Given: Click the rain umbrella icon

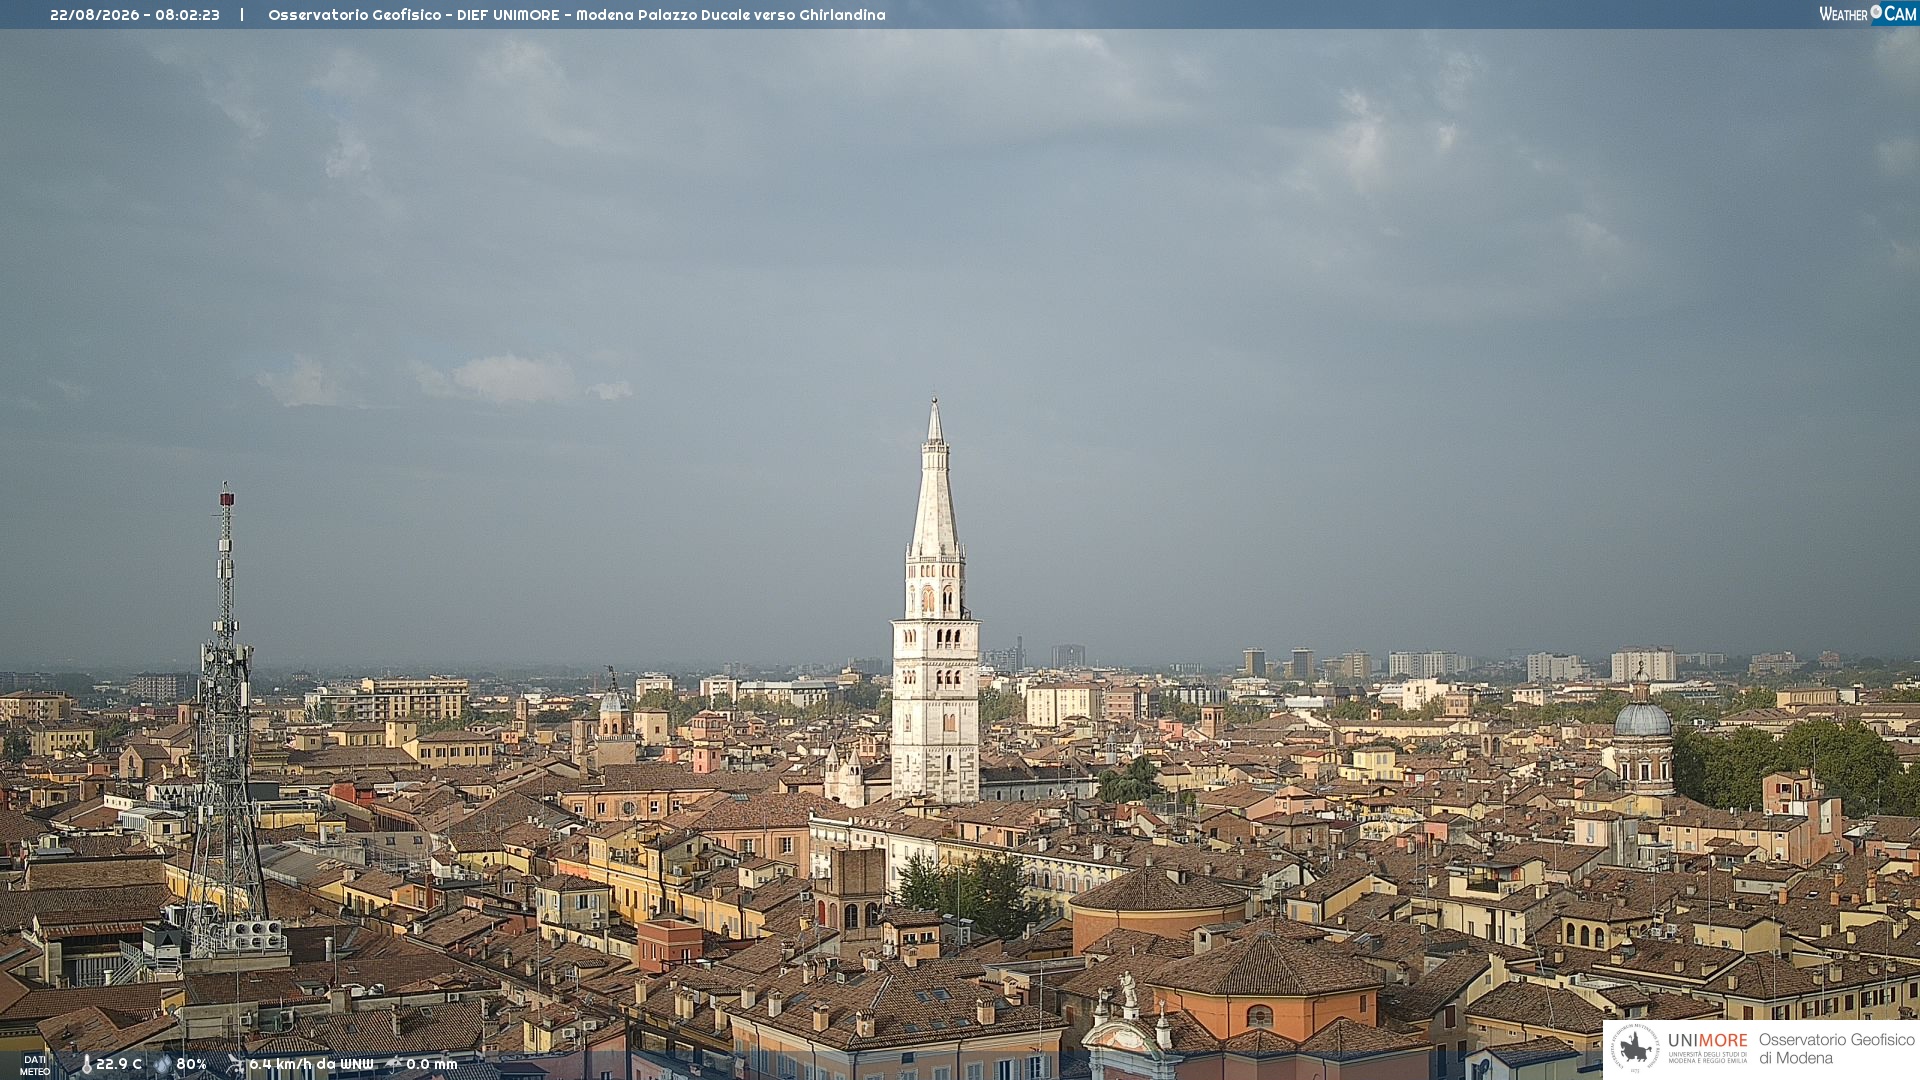Looking at the screenshot, I should (x=394, y=1064).
